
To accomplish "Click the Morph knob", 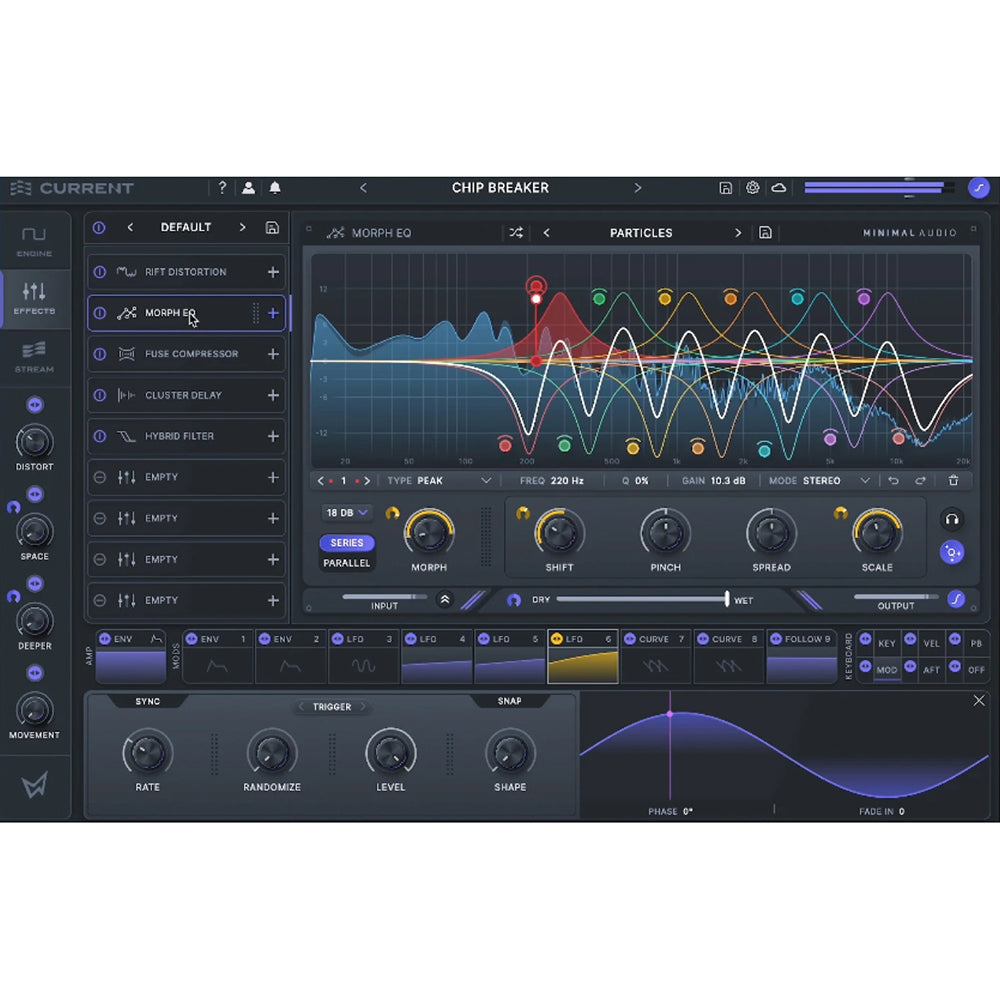I will pos(429,533).
